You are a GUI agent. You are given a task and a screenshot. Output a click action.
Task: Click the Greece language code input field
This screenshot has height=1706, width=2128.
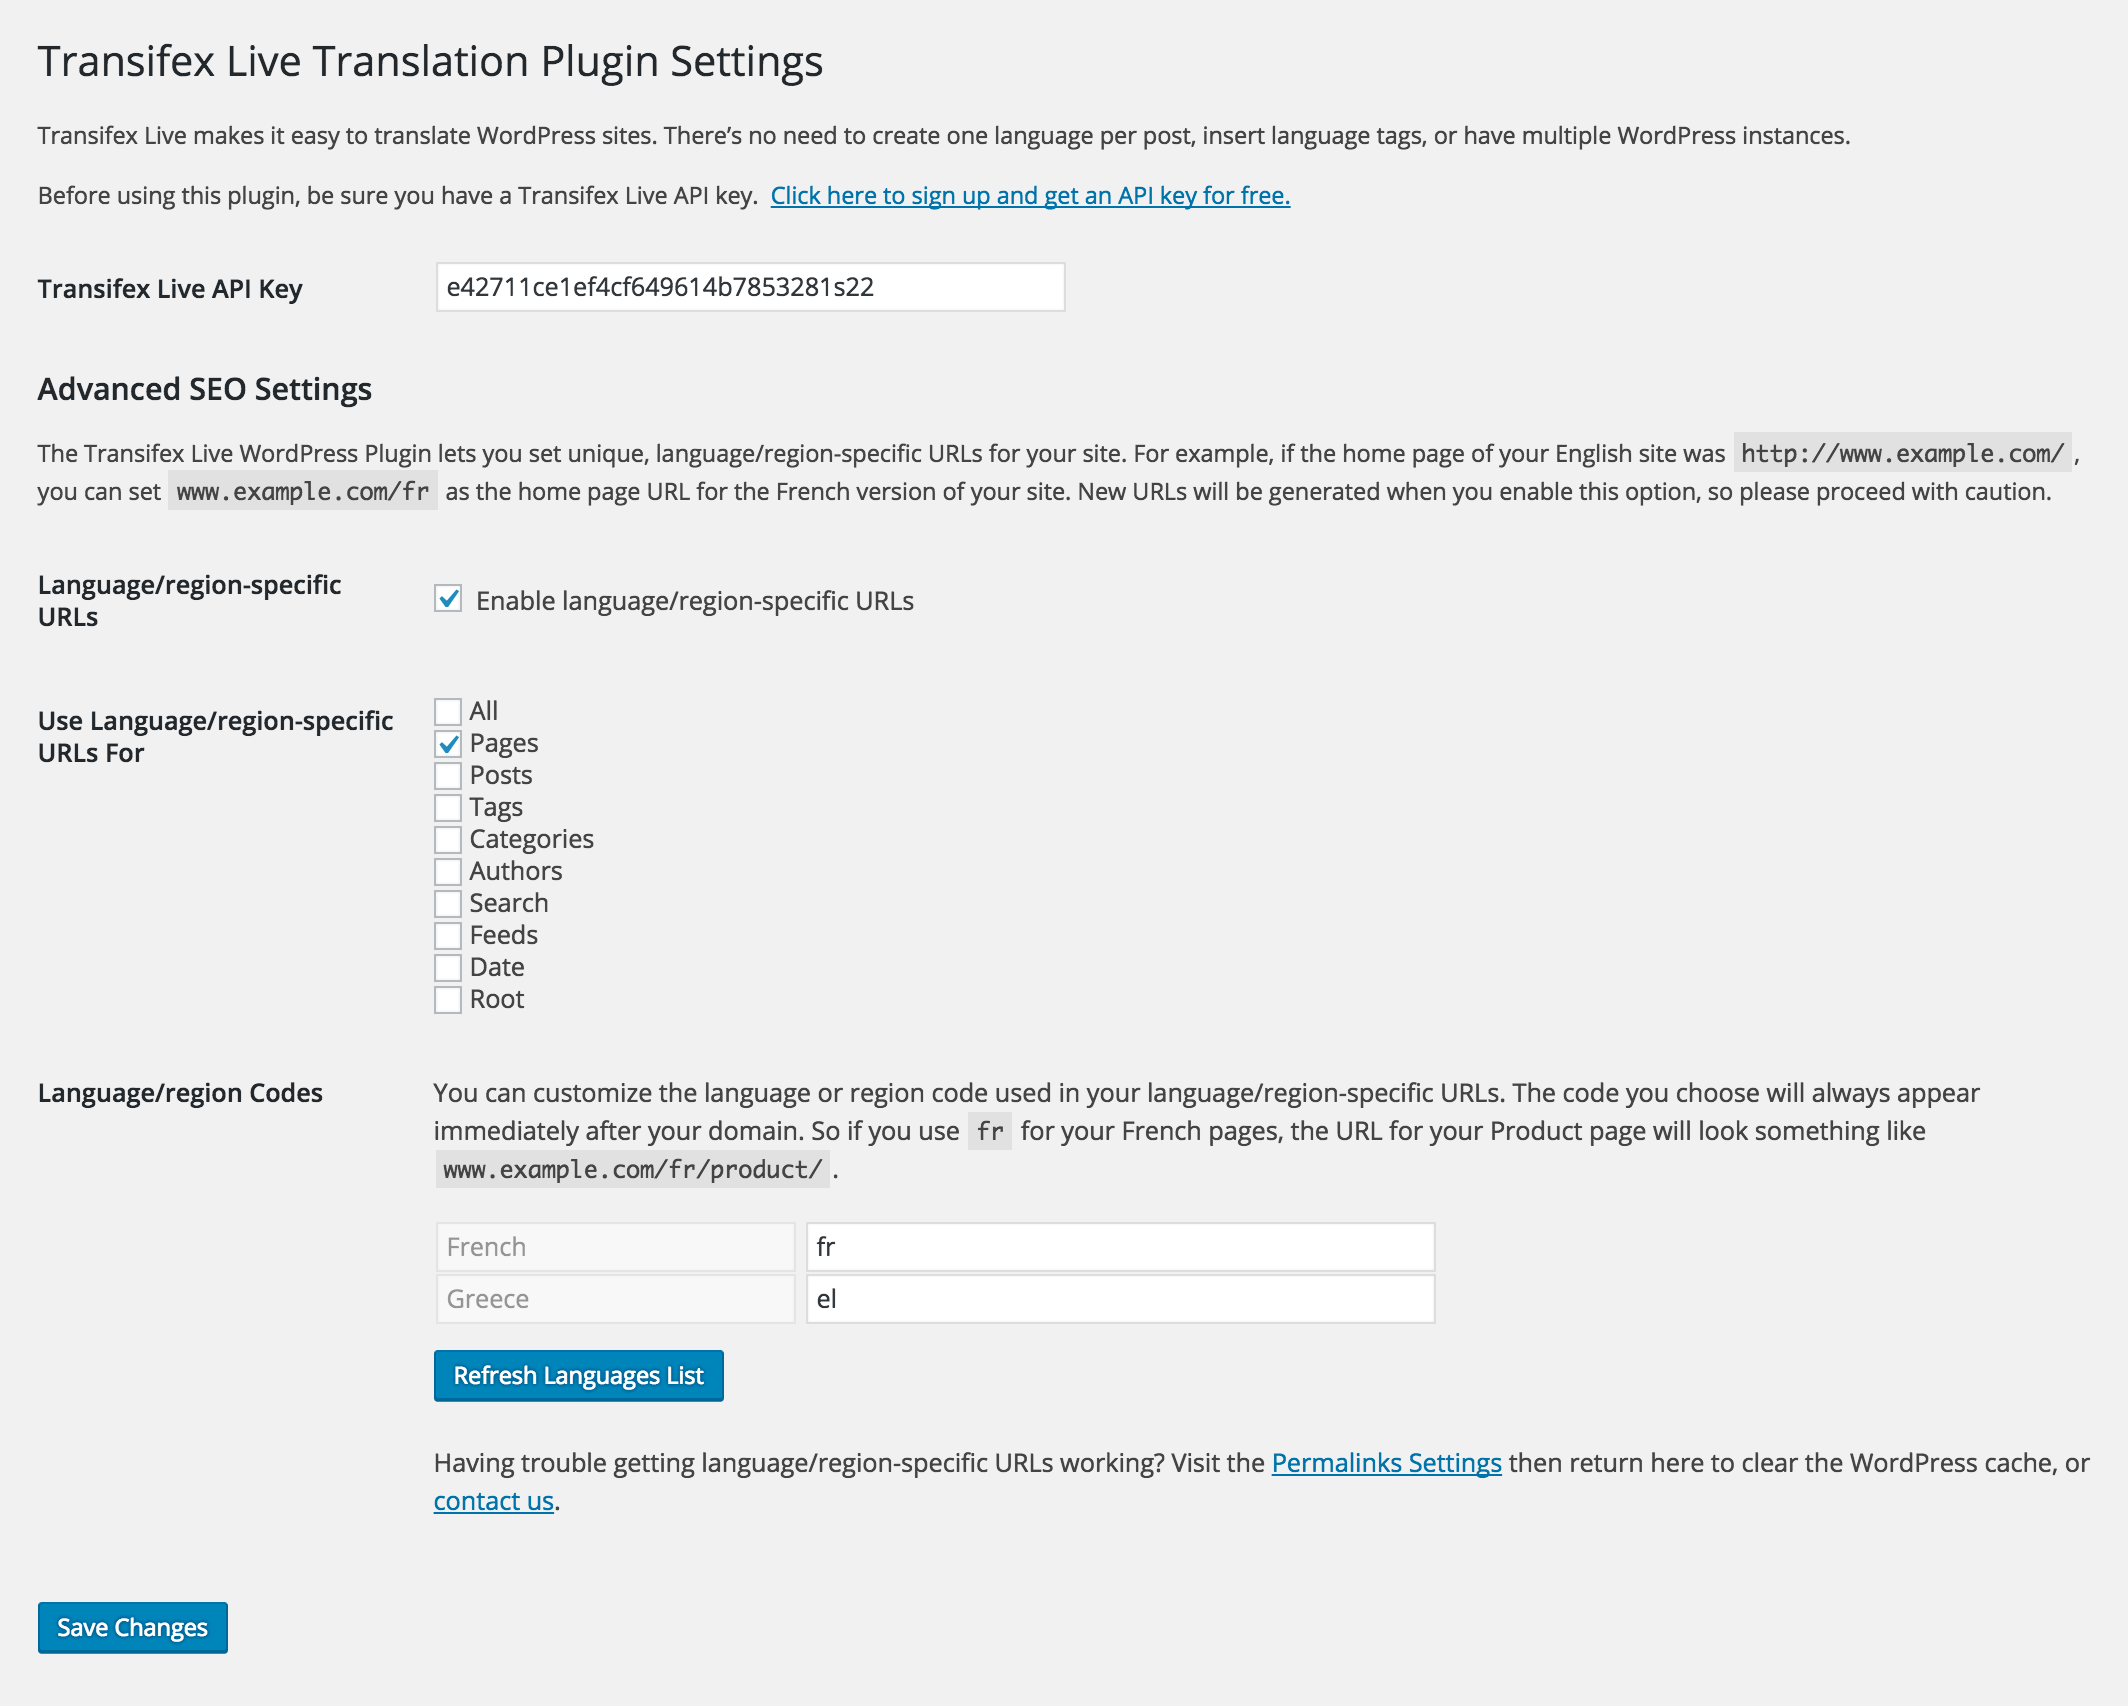tap(1121, 1297)
